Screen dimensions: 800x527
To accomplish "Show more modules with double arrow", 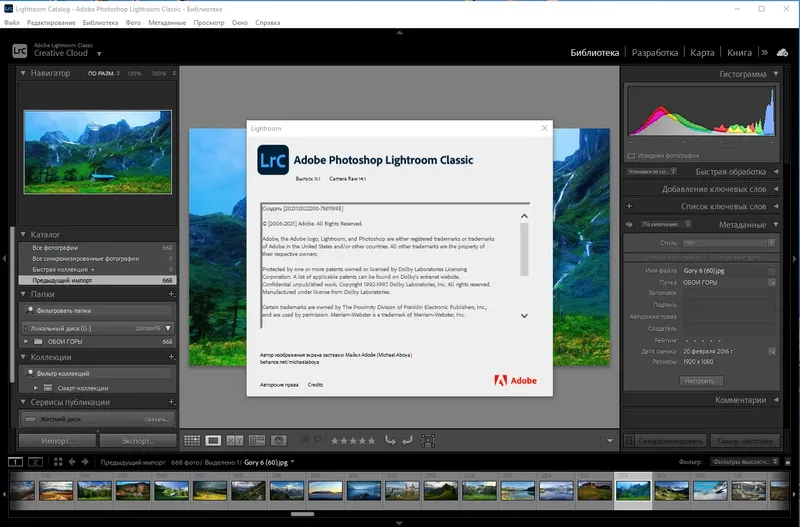I will pyautogui.click(x=764, y=52).
